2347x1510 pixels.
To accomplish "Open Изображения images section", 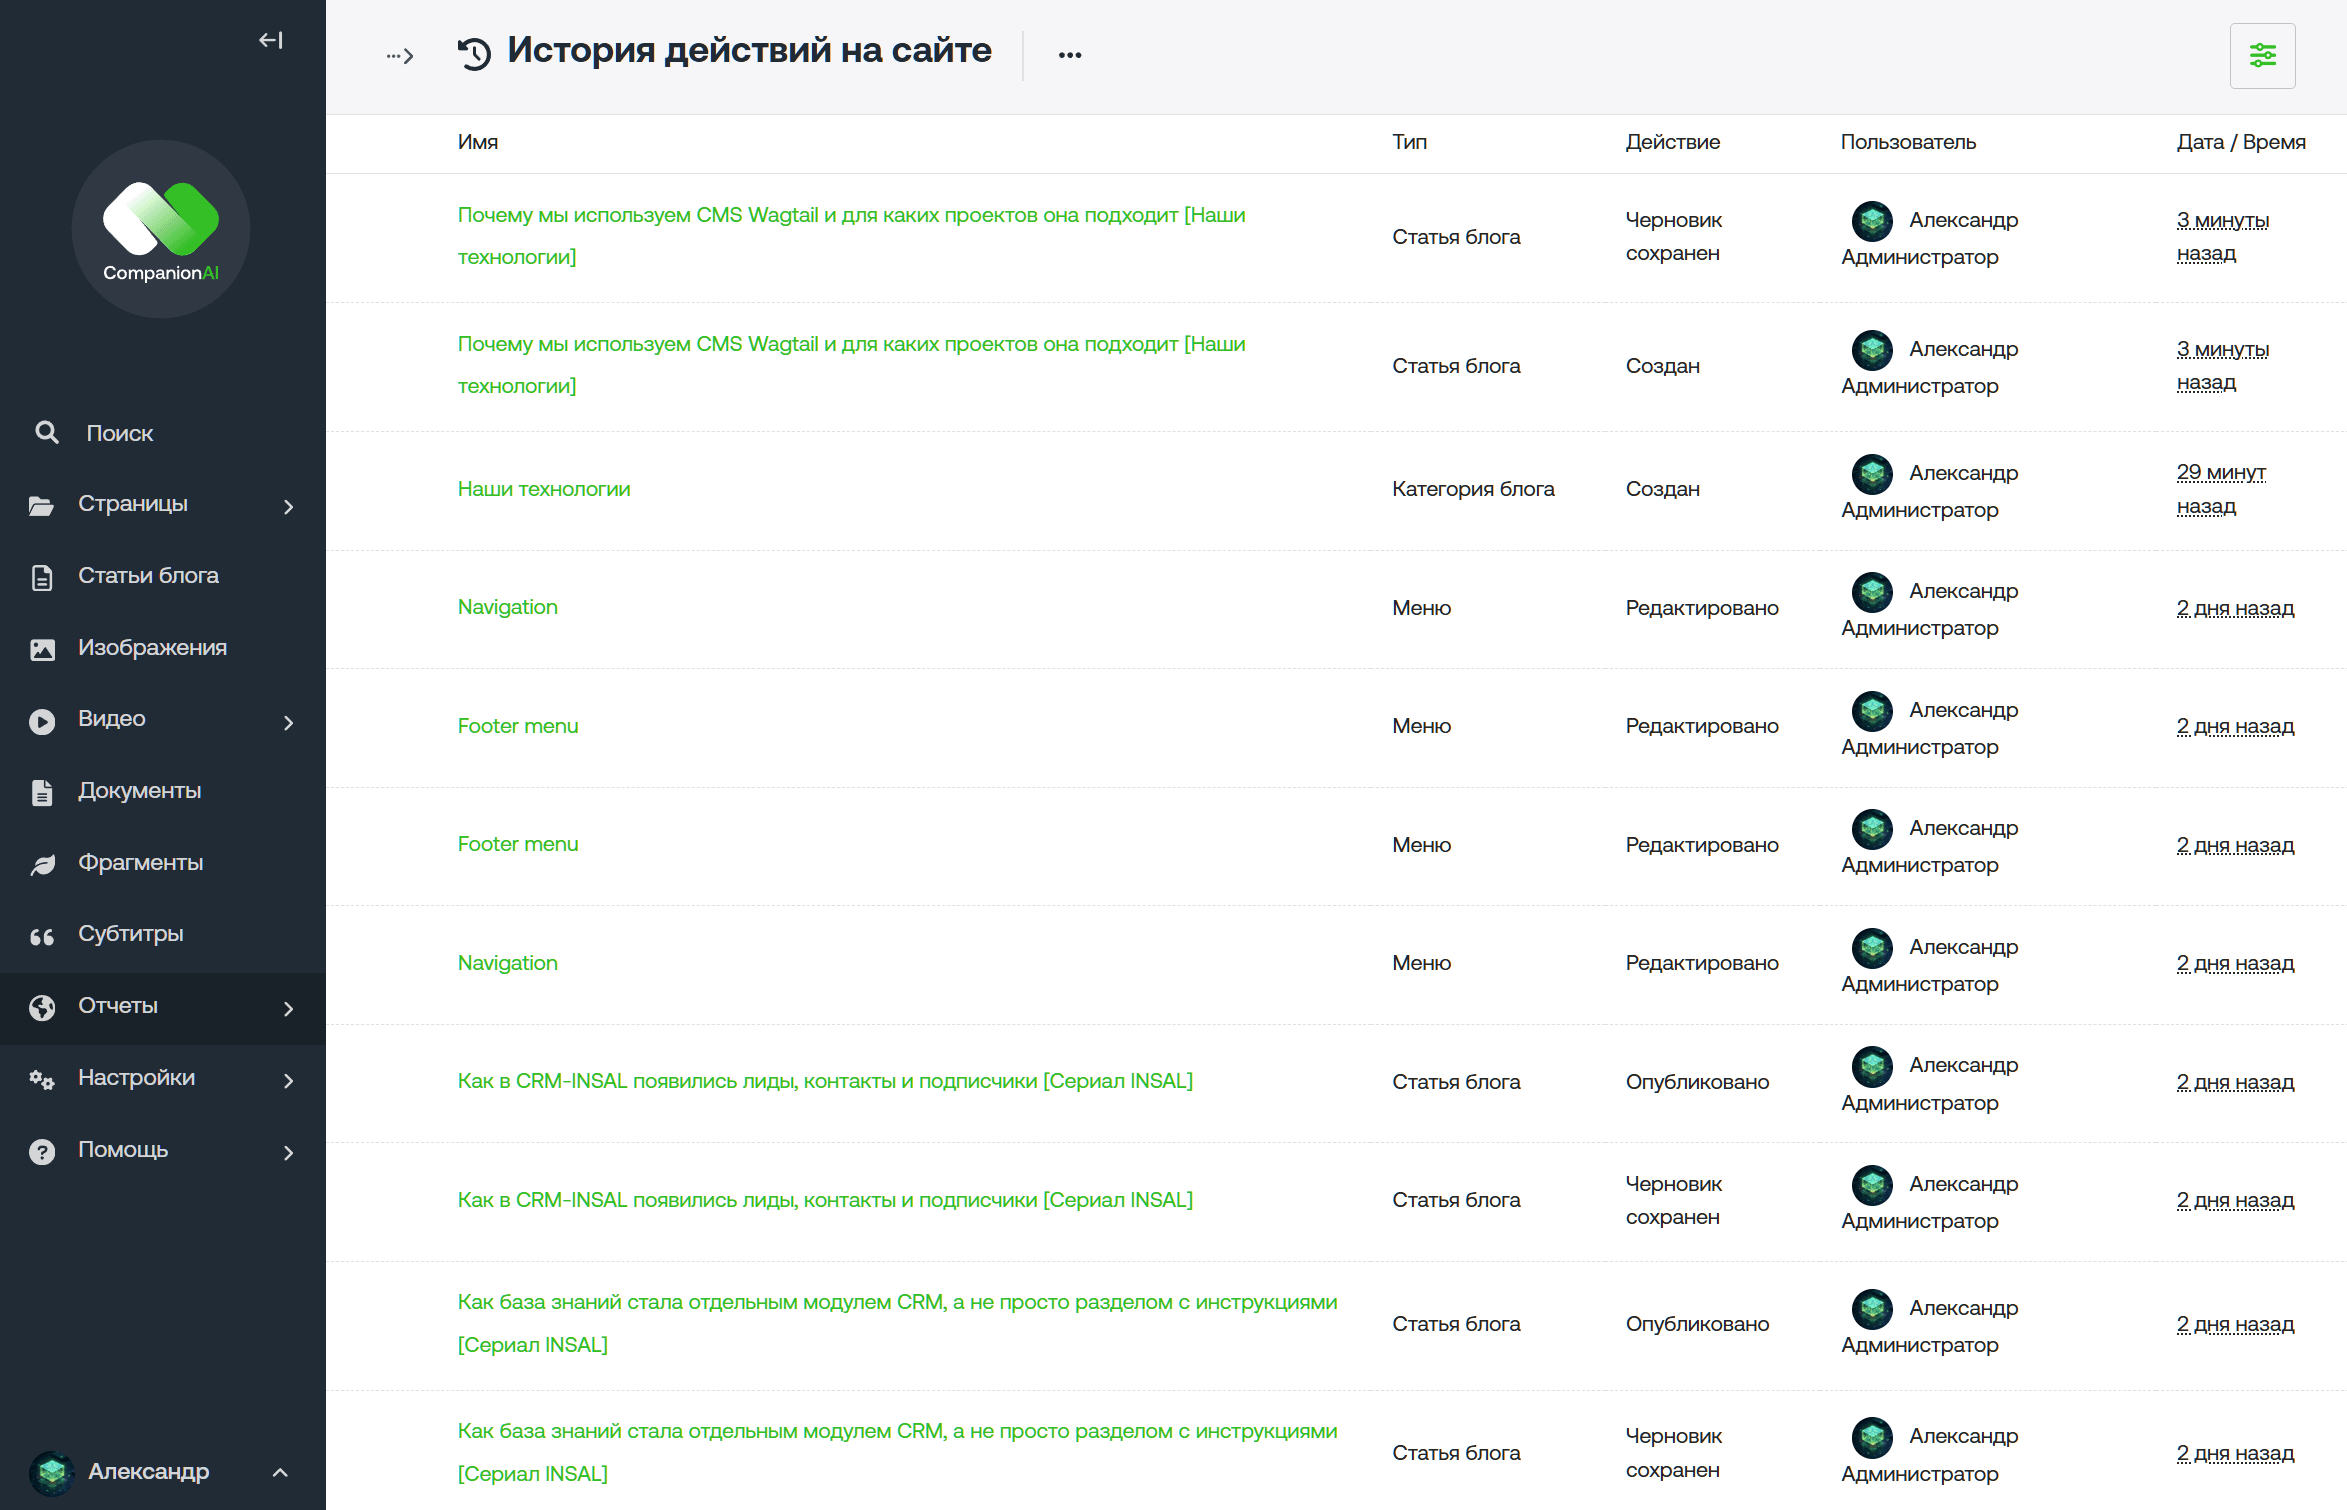I will [x=152, y=648].
